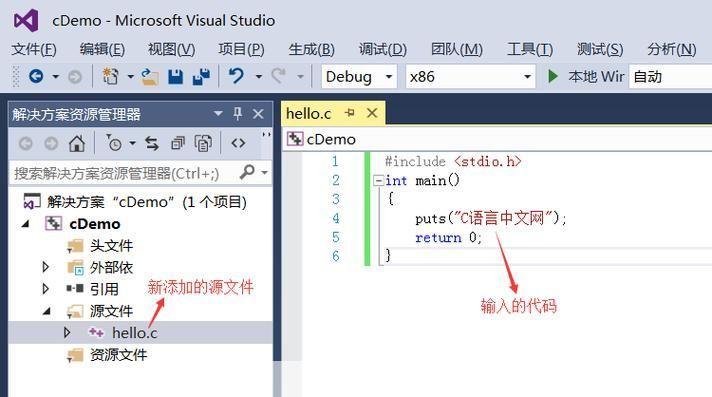Toggle show all files icon
This screenshot has height=397, width=712.
click(203, 144)
